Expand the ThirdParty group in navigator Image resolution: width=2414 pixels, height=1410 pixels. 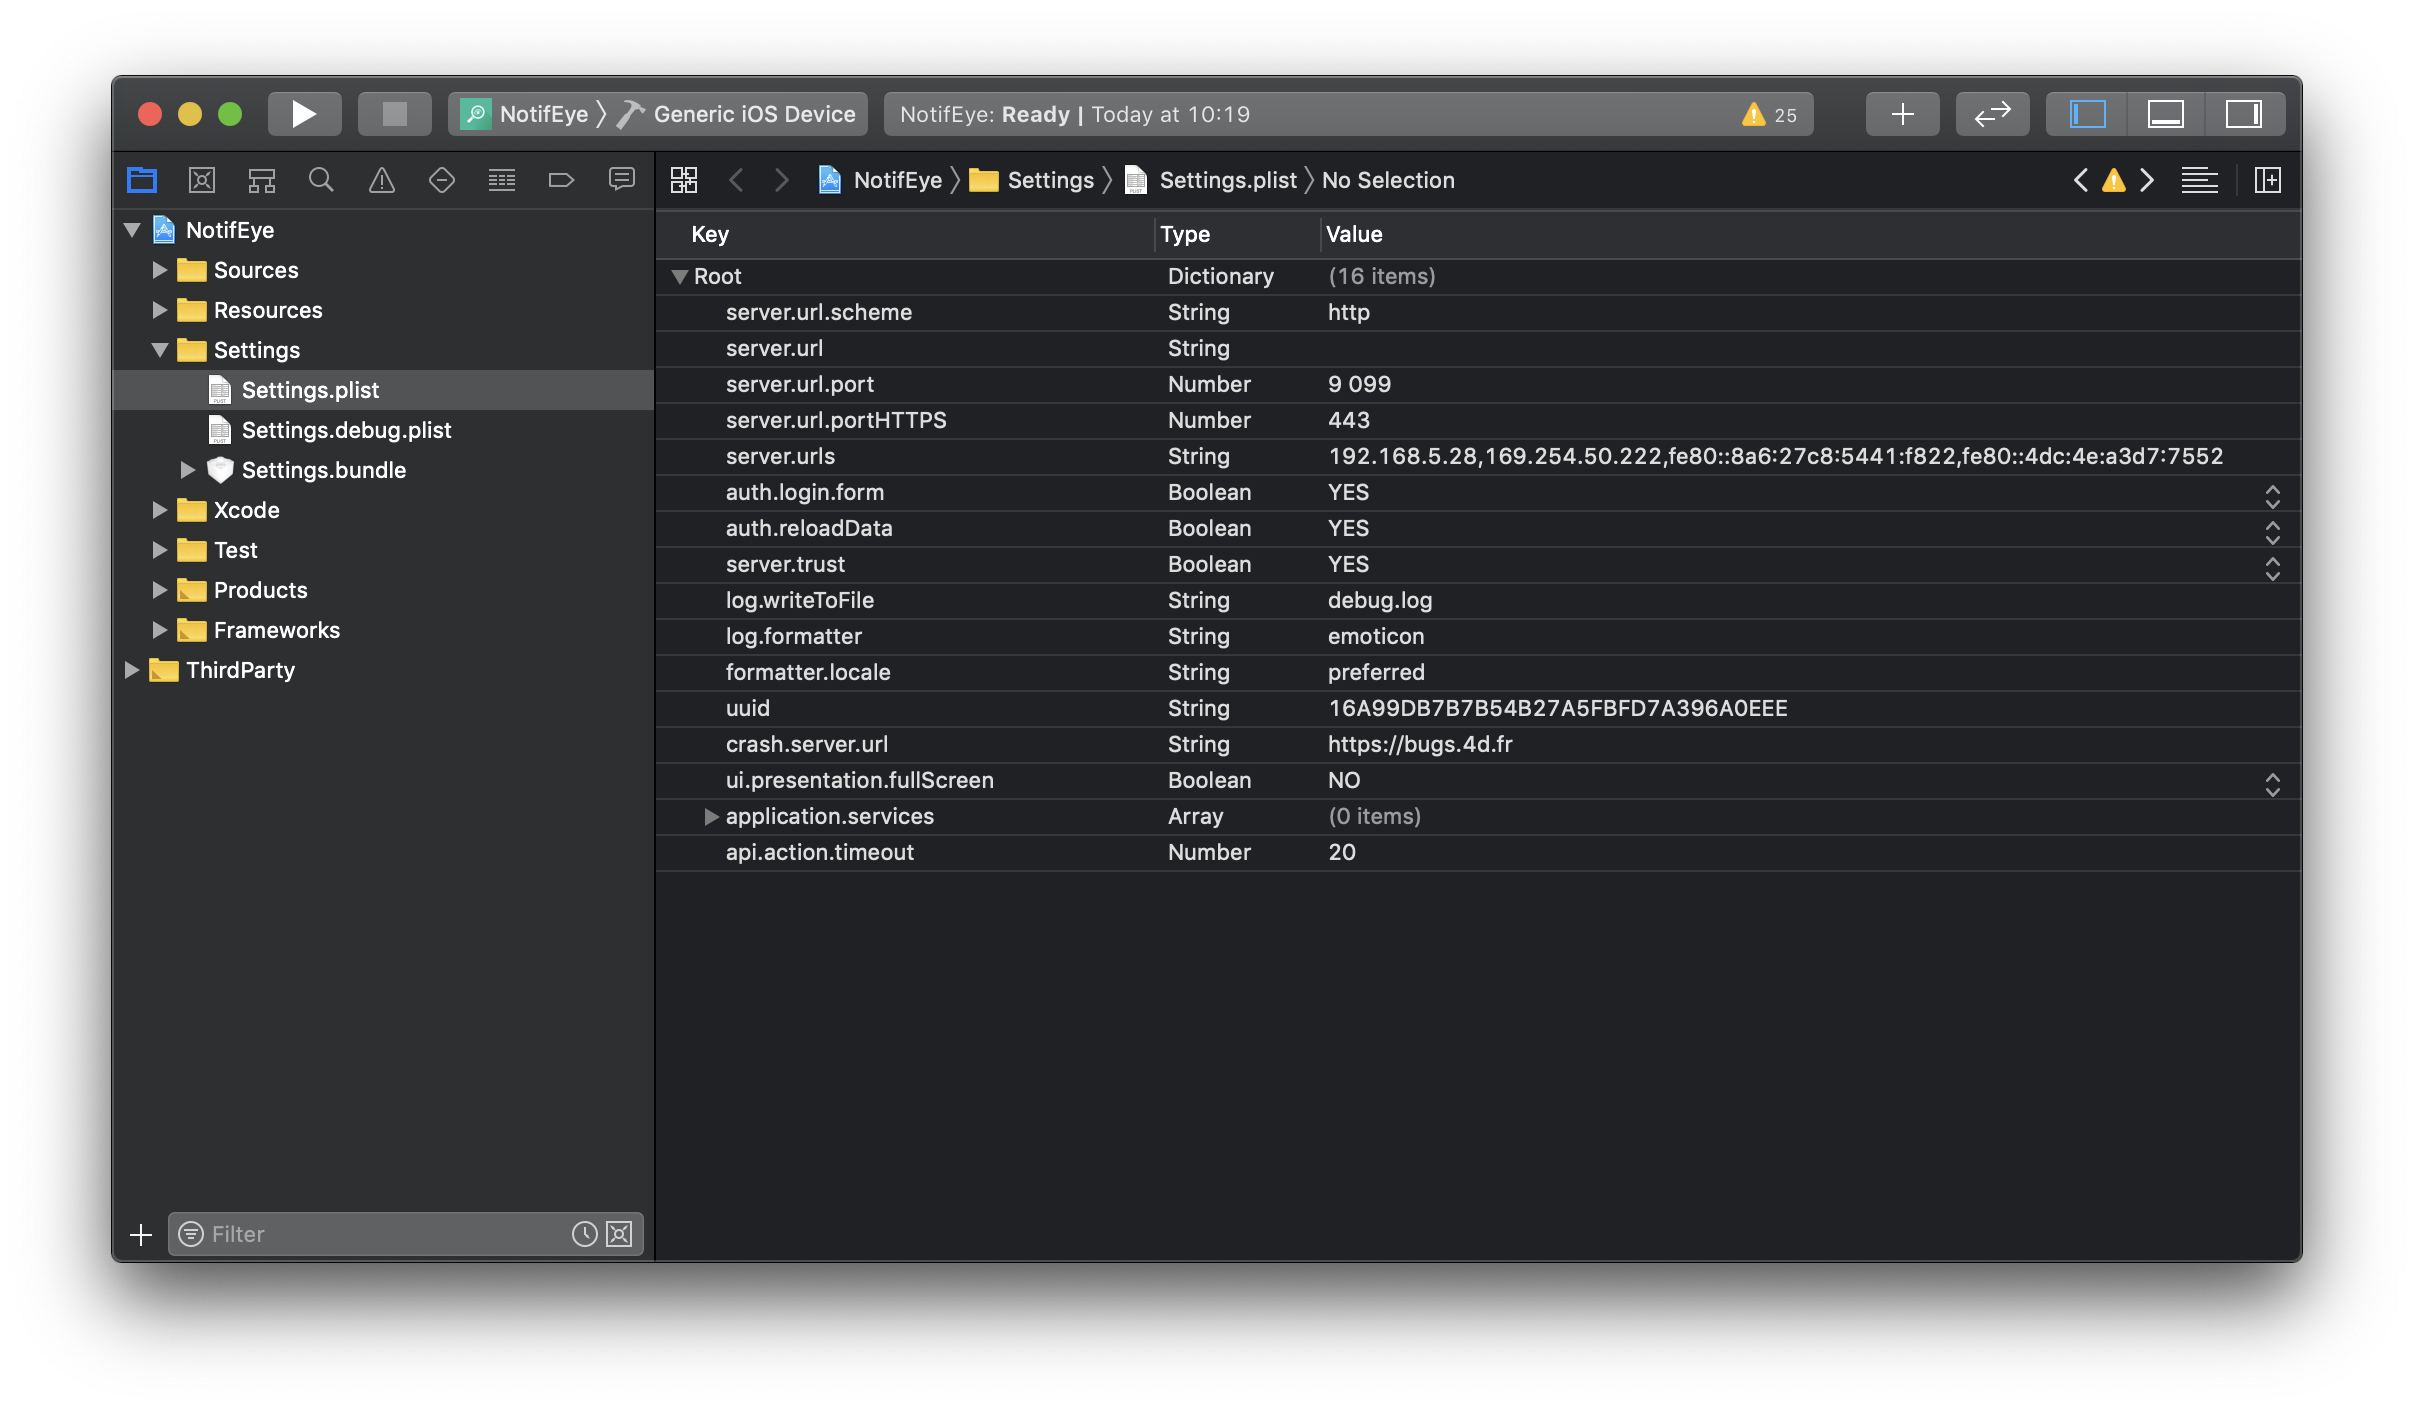pos(134,670)
